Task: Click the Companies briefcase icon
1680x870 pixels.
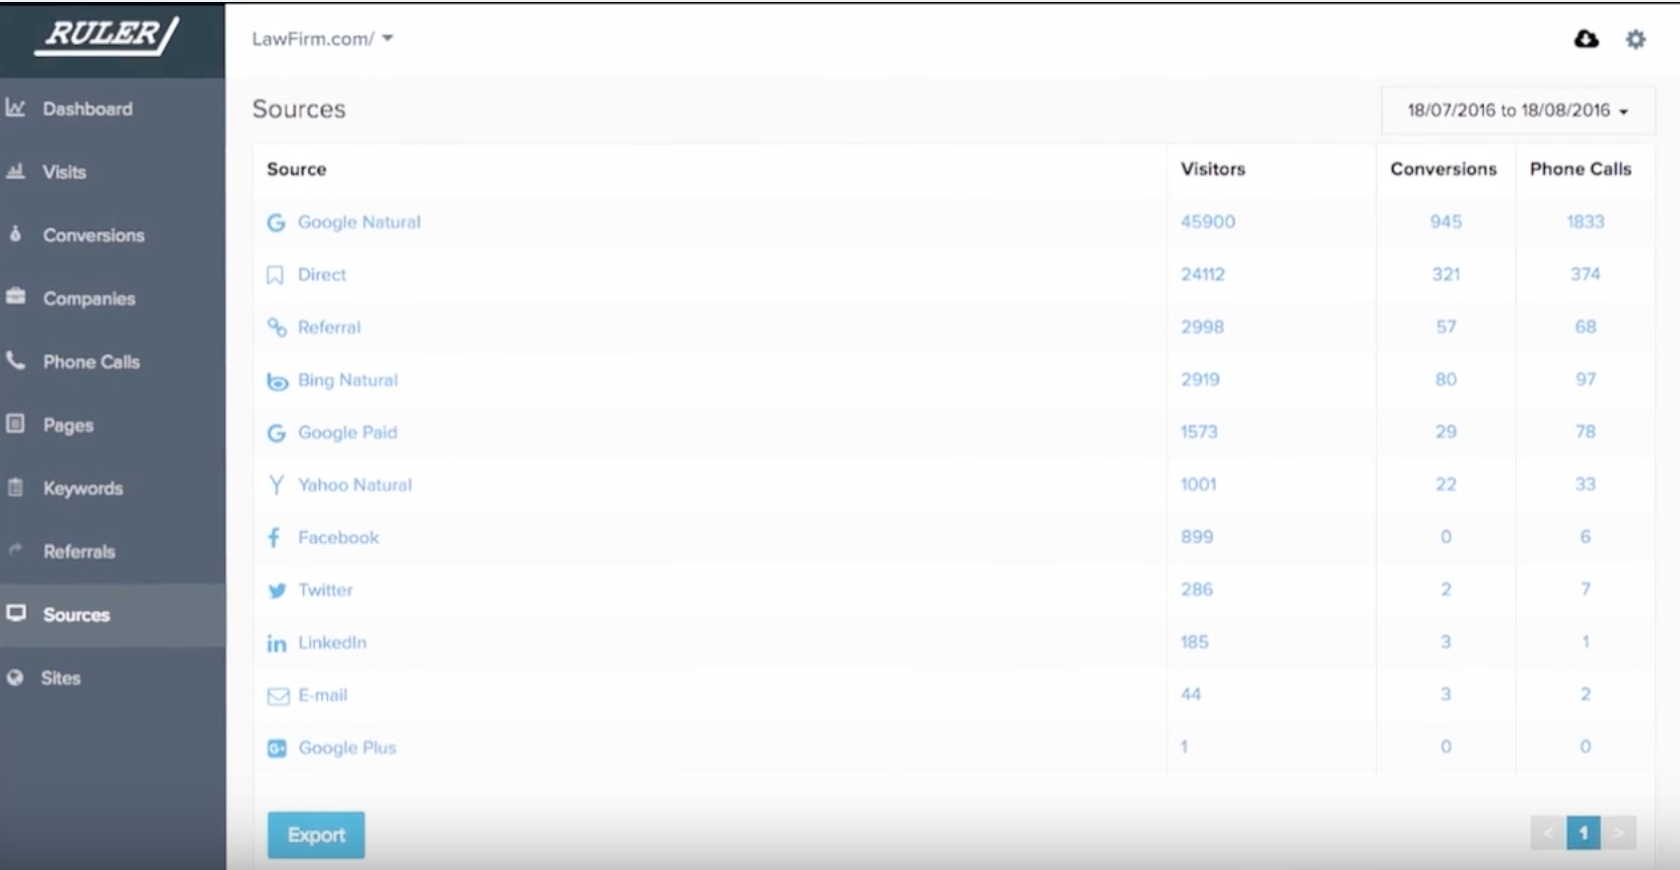Action: pyautogui.click(x=15, y=297)
